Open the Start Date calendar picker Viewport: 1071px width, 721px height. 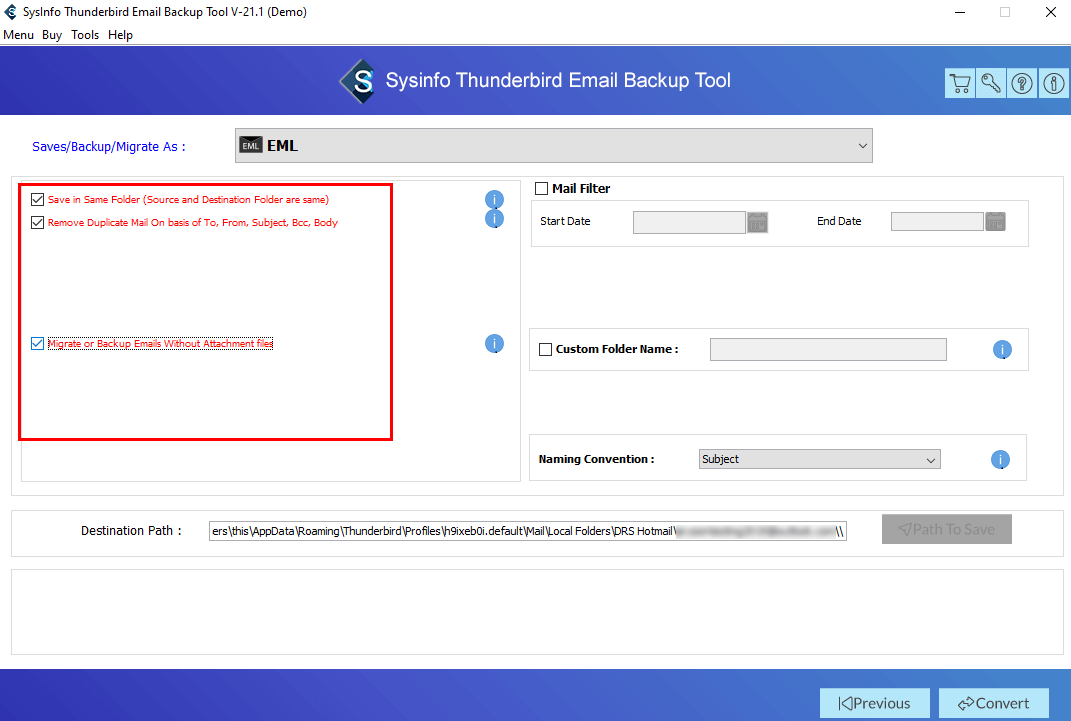[757, 222]
